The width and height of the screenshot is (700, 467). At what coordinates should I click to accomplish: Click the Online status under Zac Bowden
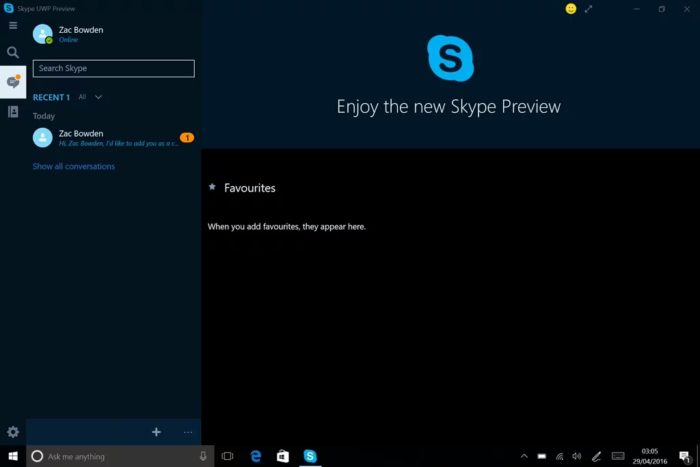68,40
